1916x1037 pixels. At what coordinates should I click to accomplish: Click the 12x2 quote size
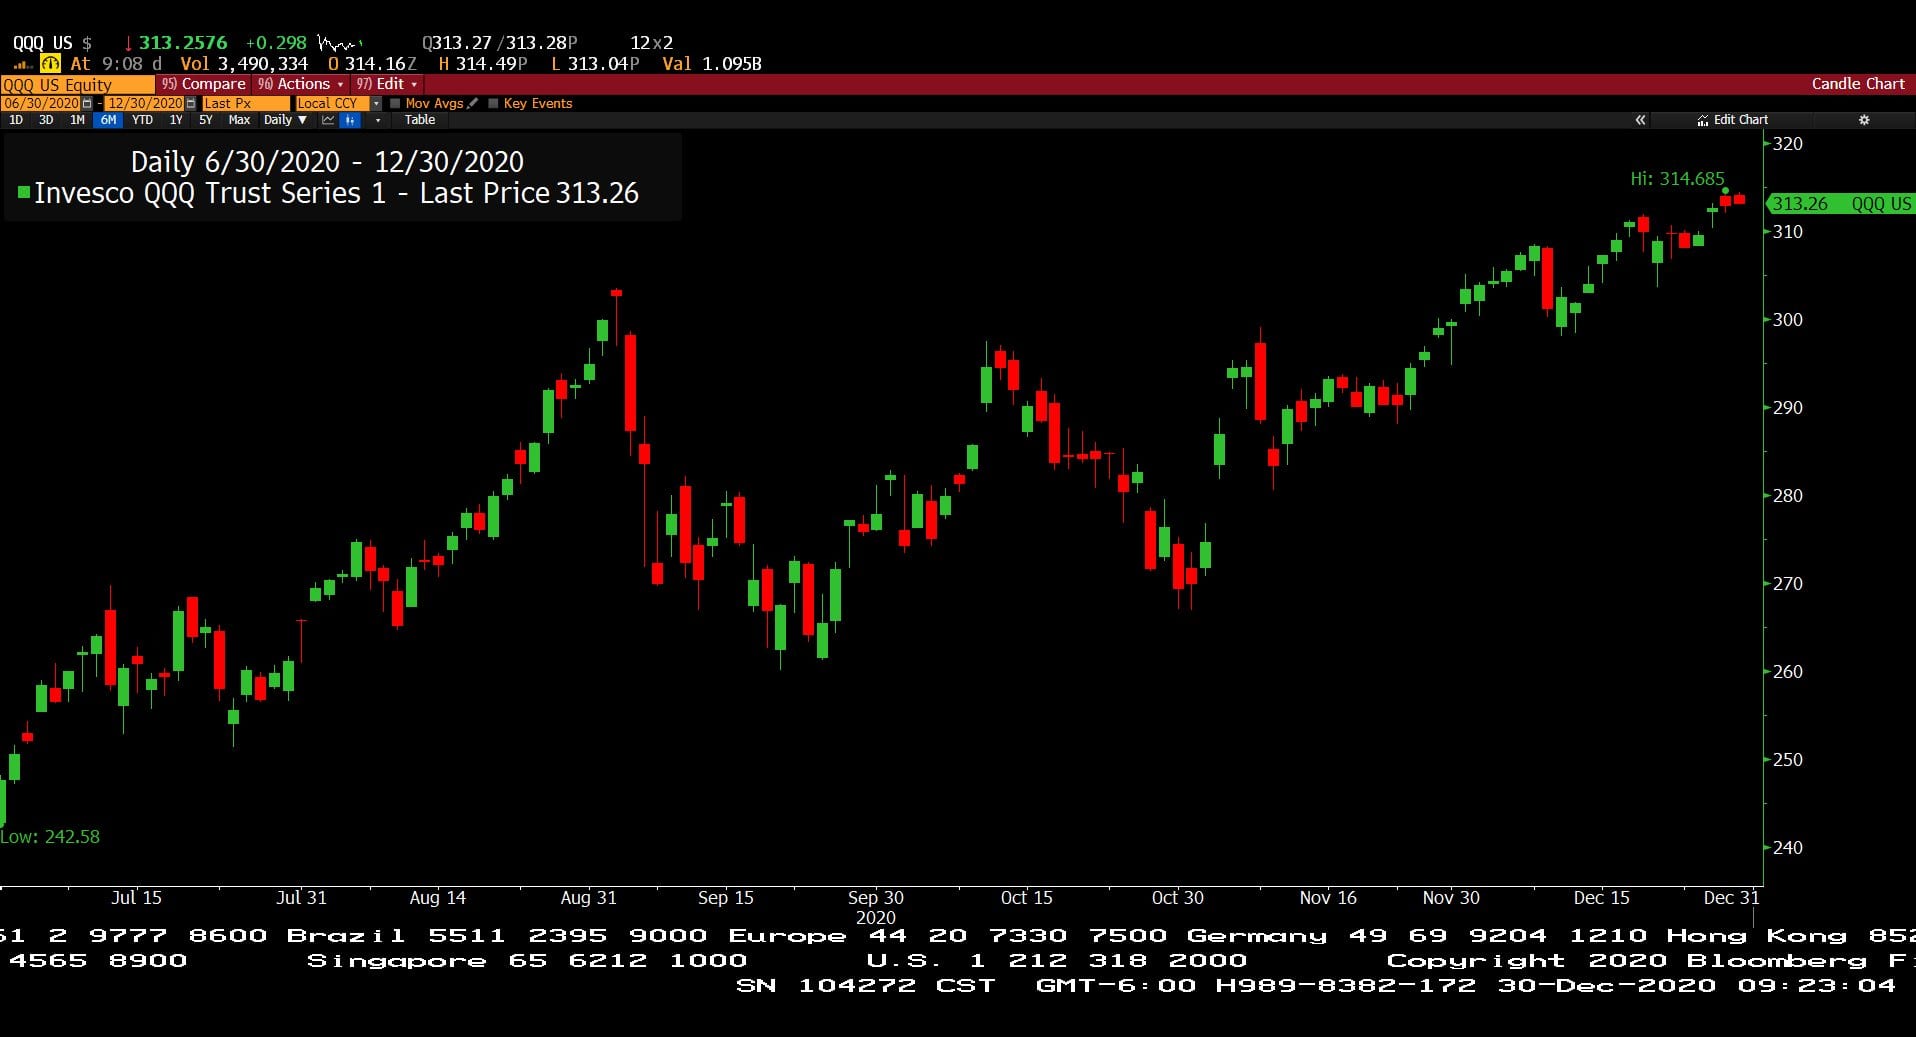click(652, 43)
